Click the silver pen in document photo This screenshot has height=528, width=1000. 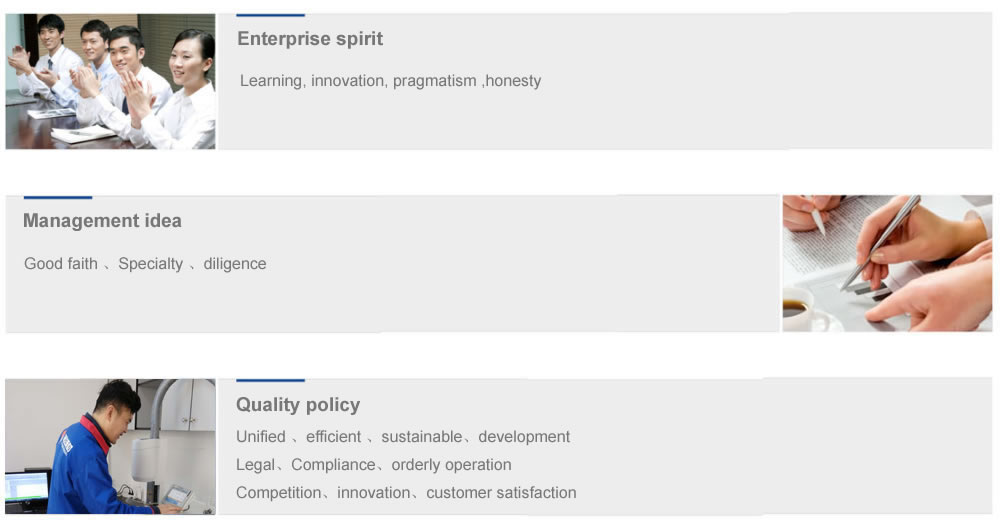tap(880, 241)
